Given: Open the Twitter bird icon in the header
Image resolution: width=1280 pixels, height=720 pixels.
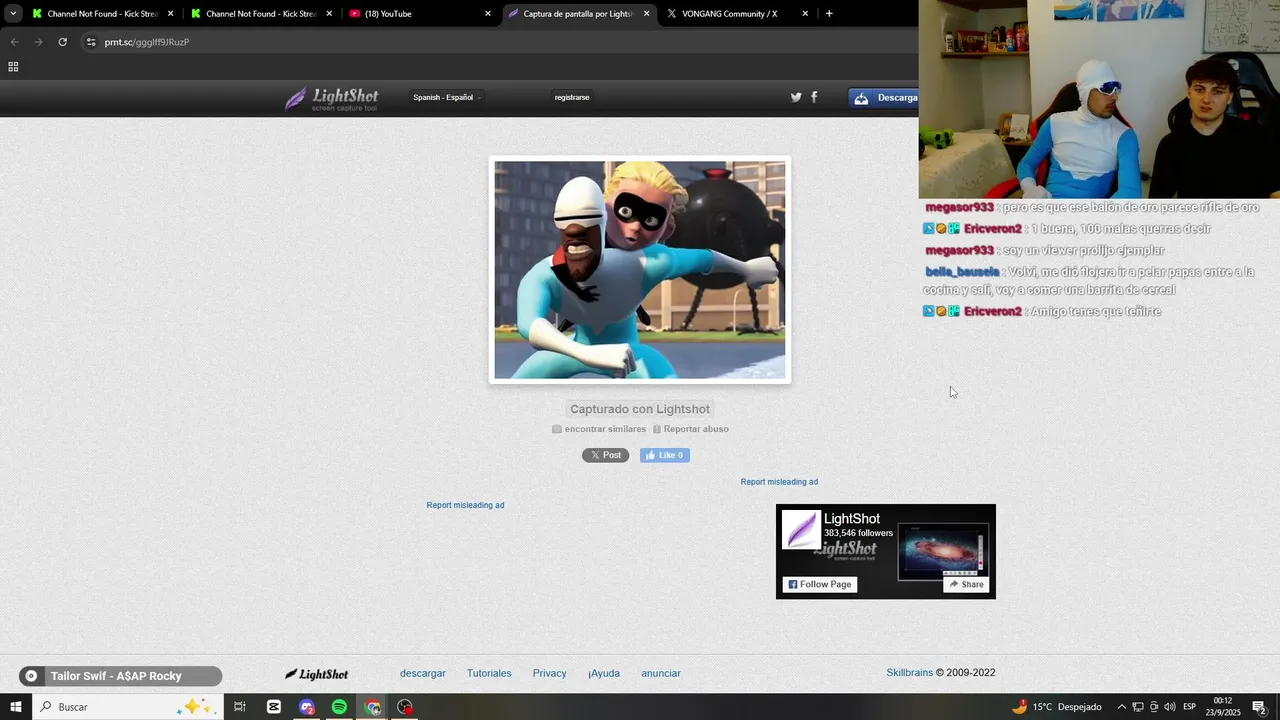Looking at the screenshot, I should click(x=796, y=97).
